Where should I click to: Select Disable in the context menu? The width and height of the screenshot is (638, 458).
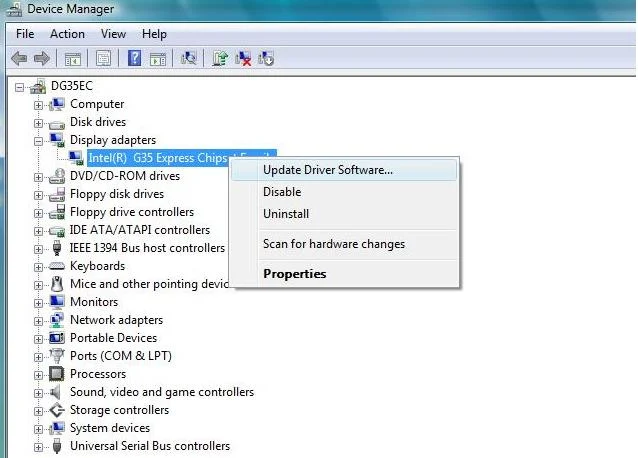[282, 192]
